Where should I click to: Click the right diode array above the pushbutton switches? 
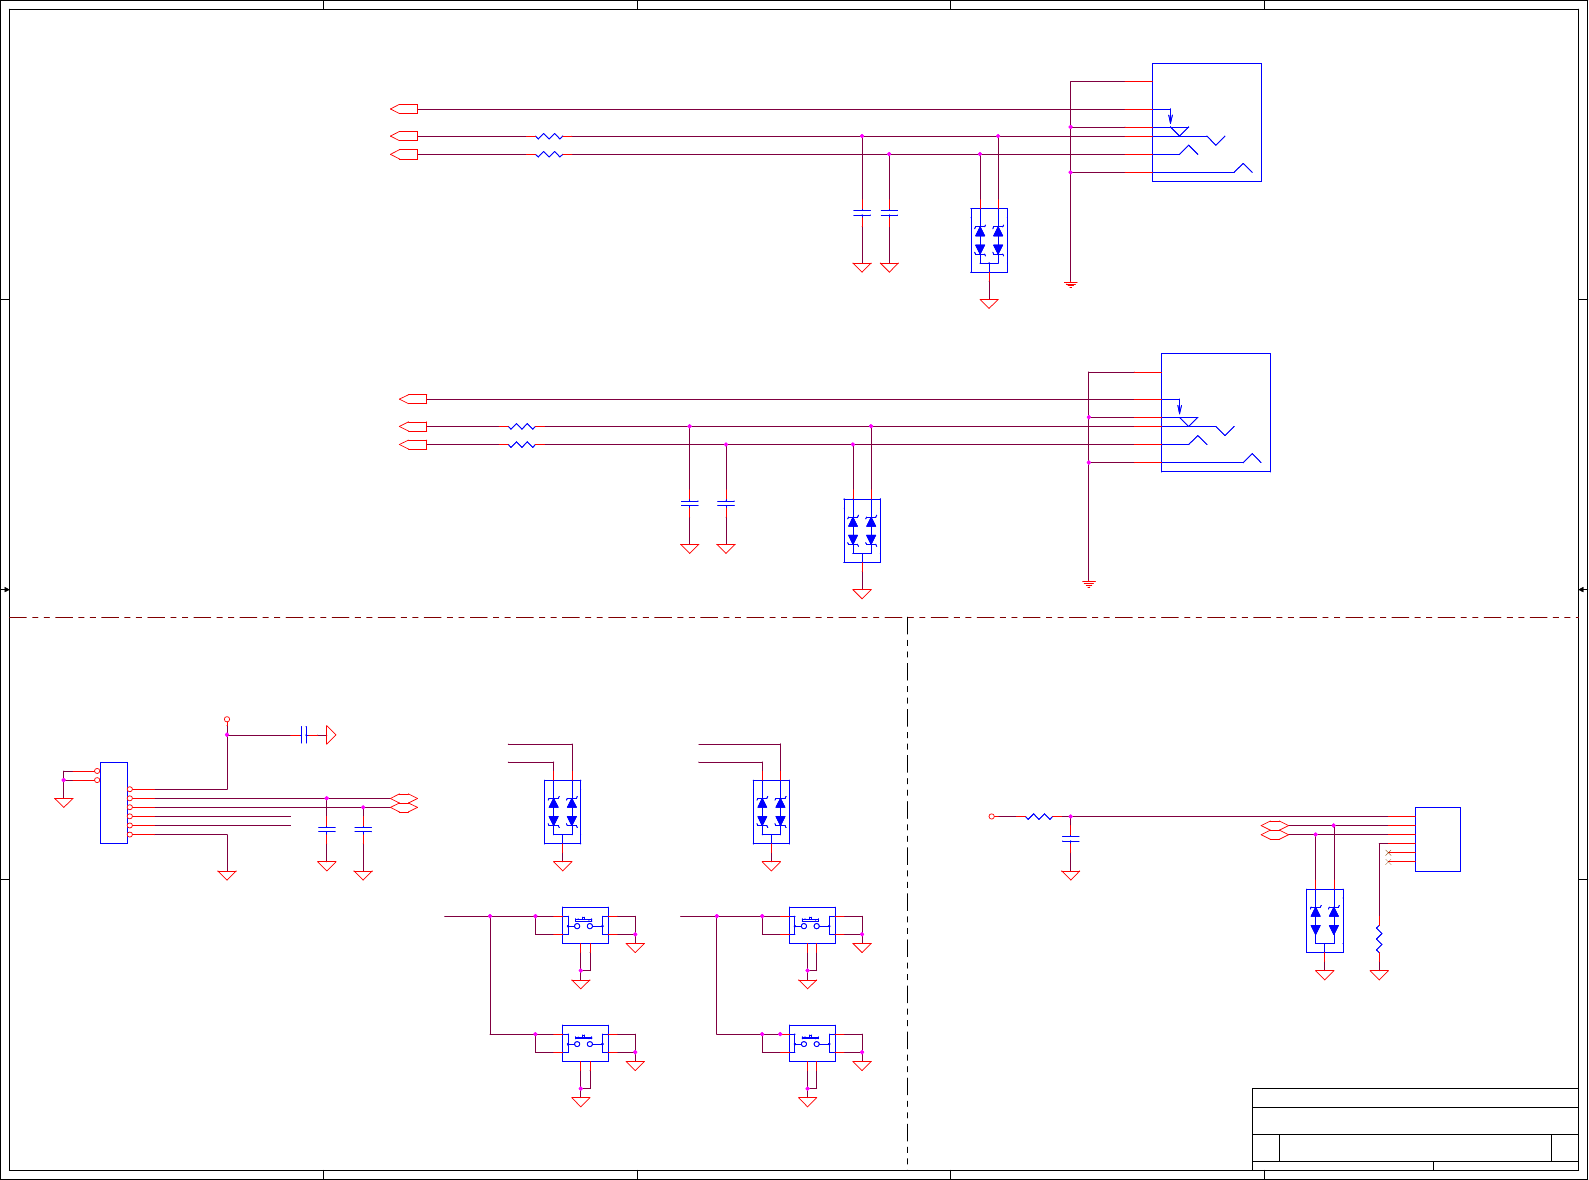pyautogui.click(x=771, y=812)
